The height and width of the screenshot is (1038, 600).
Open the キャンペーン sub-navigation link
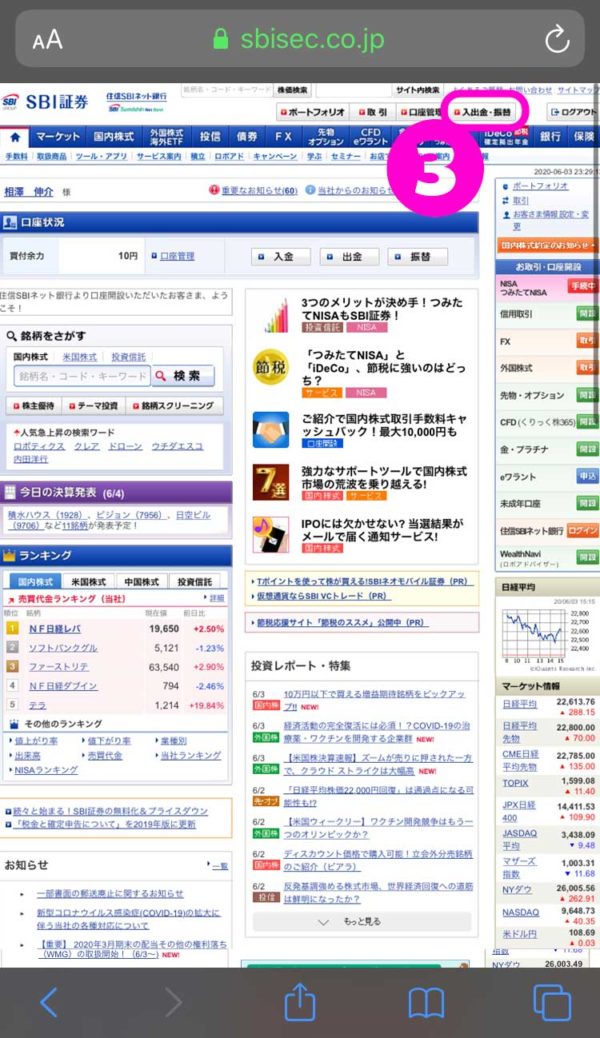pos(275,157)
